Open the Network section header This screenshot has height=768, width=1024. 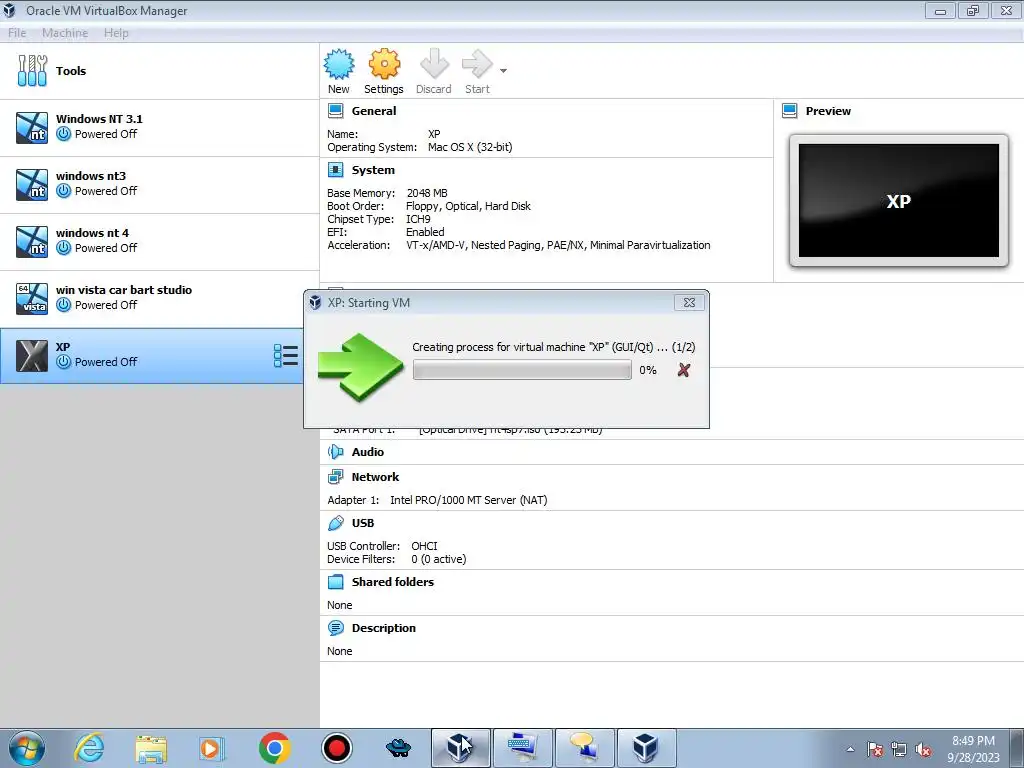coord(375,477)
